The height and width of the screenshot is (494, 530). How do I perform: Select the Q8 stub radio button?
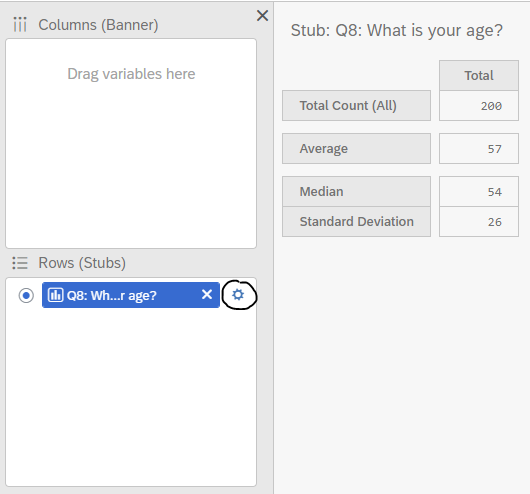pos(26,296)
